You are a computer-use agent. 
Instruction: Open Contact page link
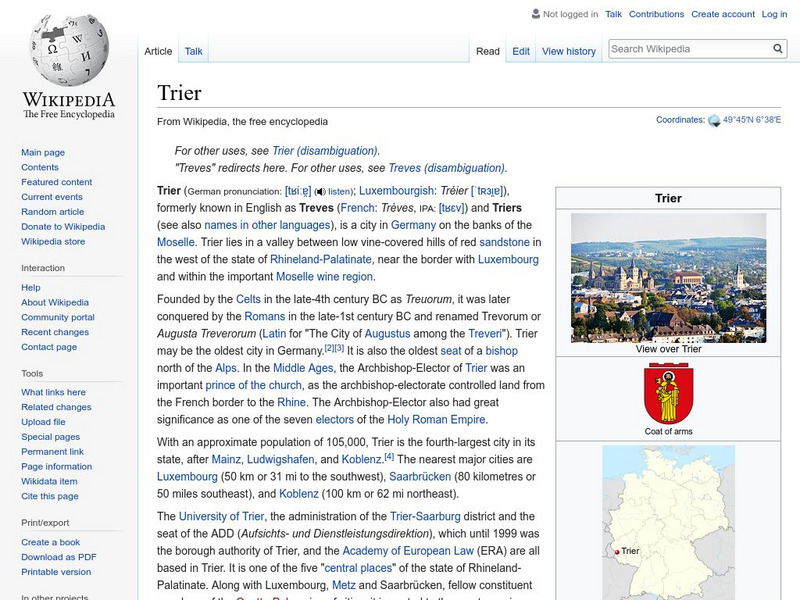click(49, 346)
